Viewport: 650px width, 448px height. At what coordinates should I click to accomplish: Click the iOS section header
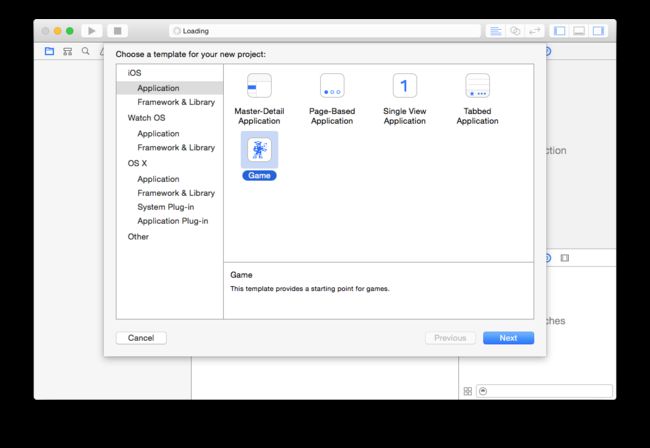[x=134, y=73]
